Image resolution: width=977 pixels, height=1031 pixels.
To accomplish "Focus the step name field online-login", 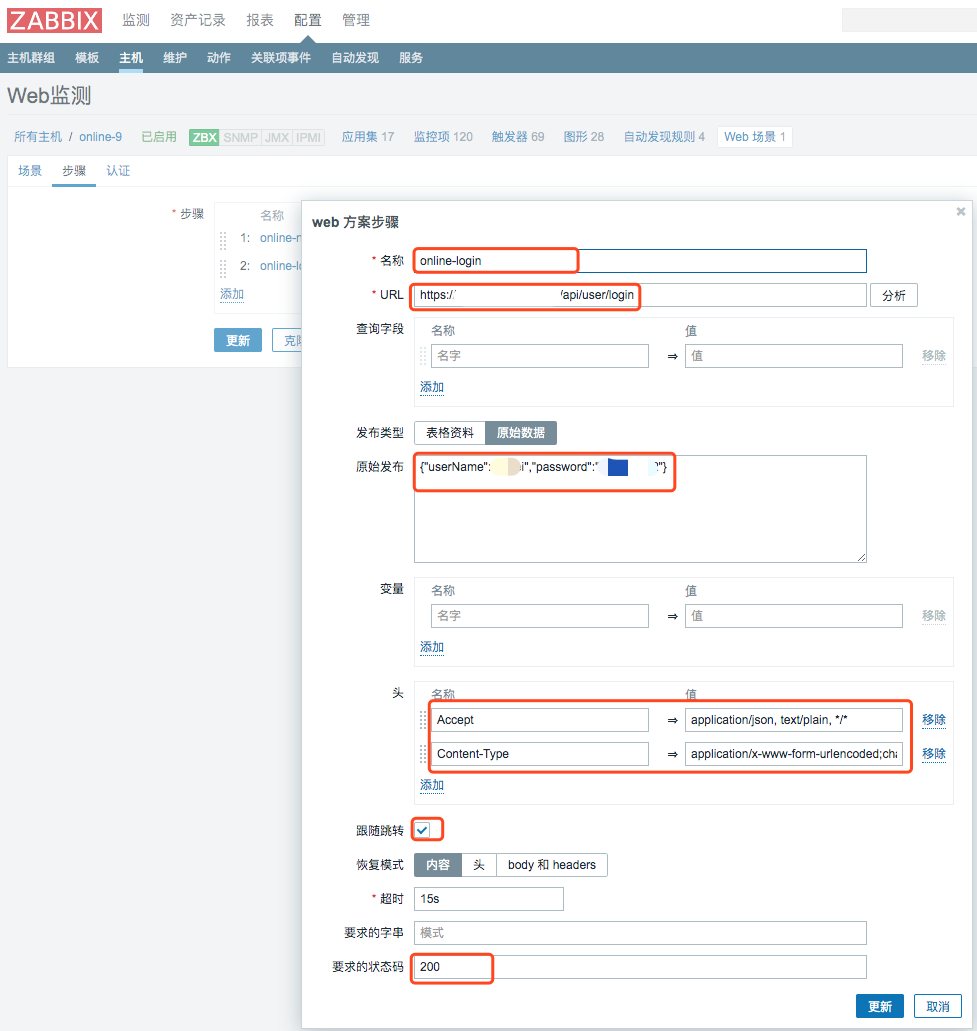I will point(640,261).
